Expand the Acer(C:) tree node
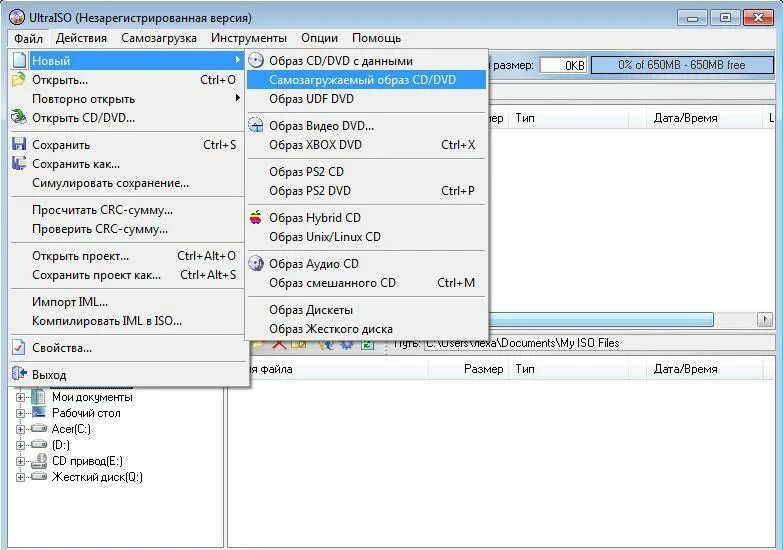 point(20,429)
